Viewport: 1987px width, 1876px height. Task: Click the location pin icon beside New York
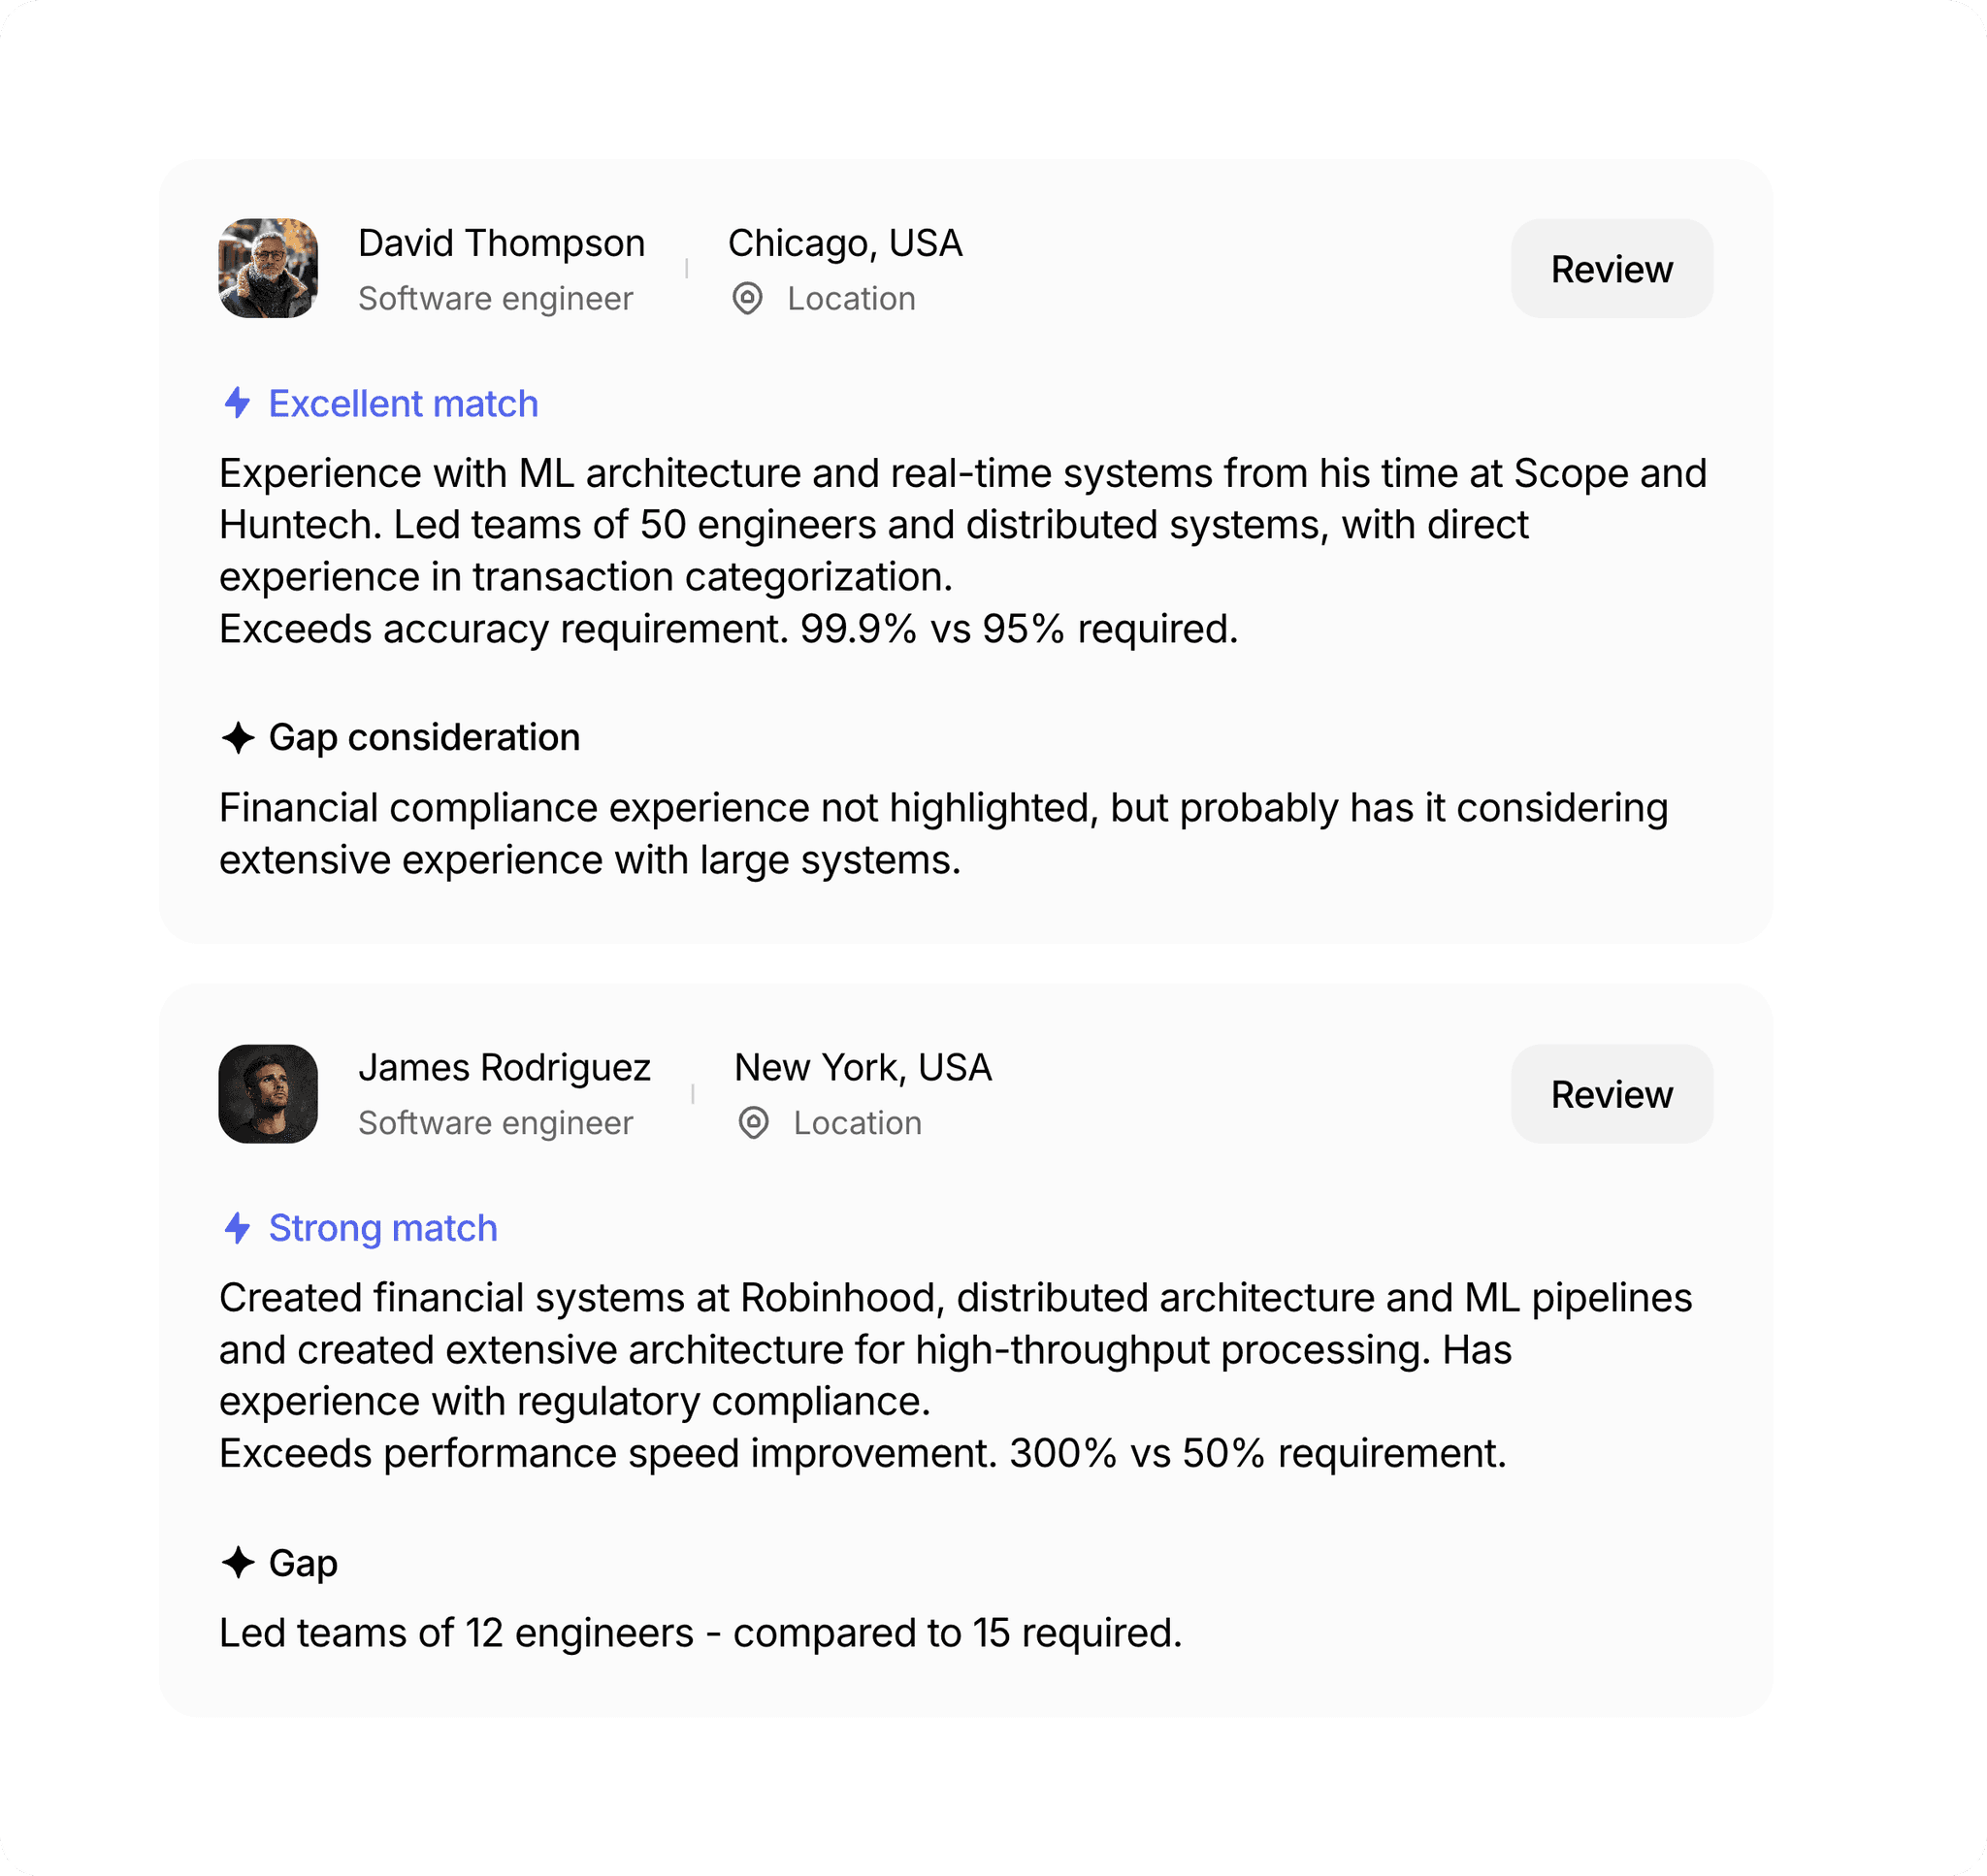pyautogui.click(x=754, y=1123)
